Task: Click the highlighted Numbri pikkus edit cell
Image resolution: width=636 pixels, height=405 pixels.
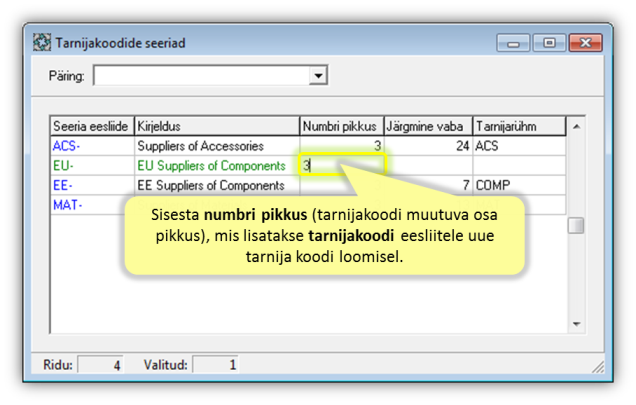Action: (x=342, y=166)
